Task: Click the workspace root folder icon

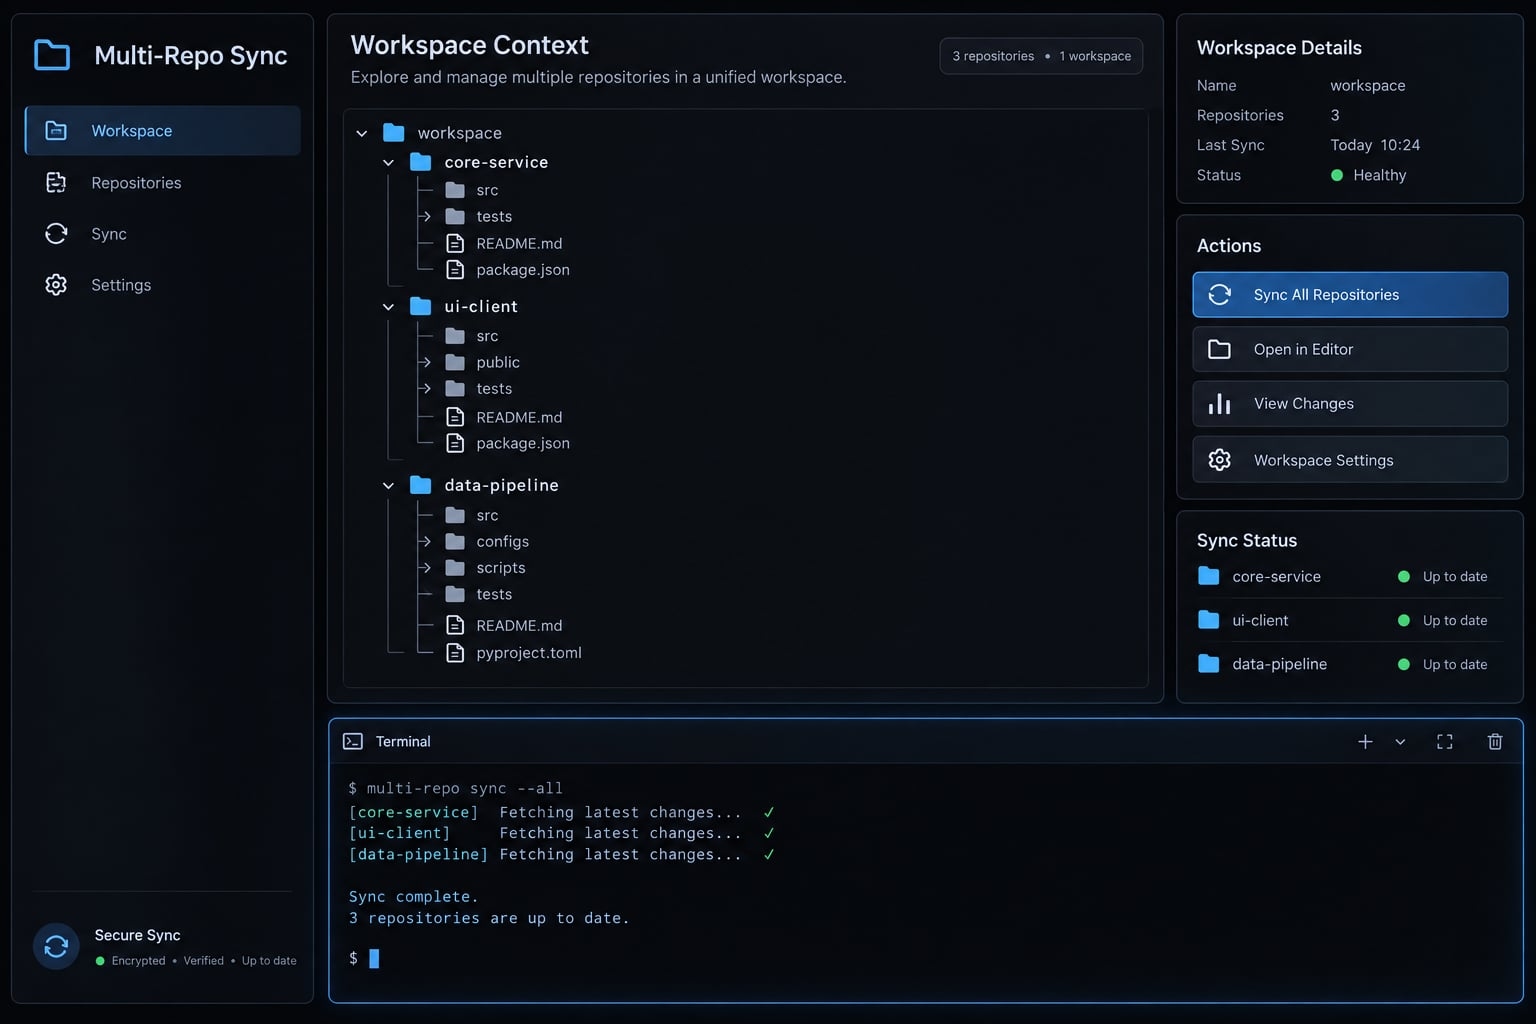Action: [394, 133]
